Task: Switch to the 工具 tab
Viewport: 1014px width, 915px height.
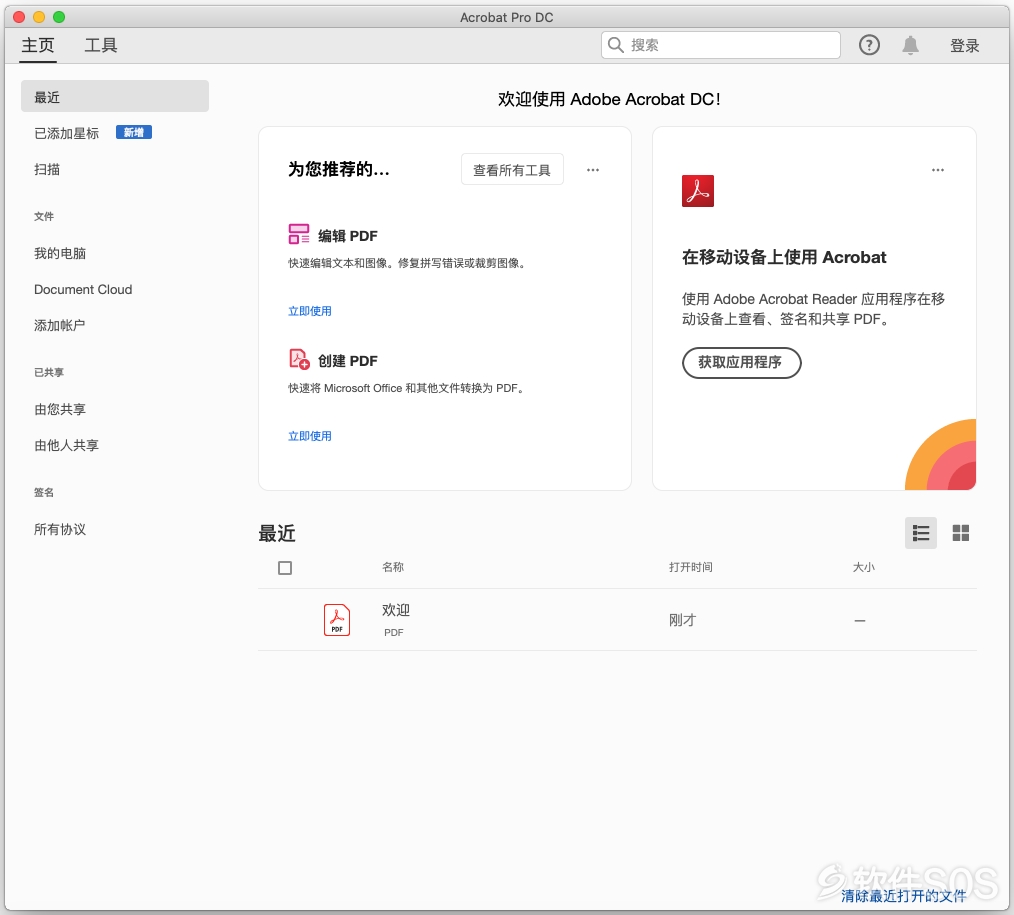Action: [101, 45]
